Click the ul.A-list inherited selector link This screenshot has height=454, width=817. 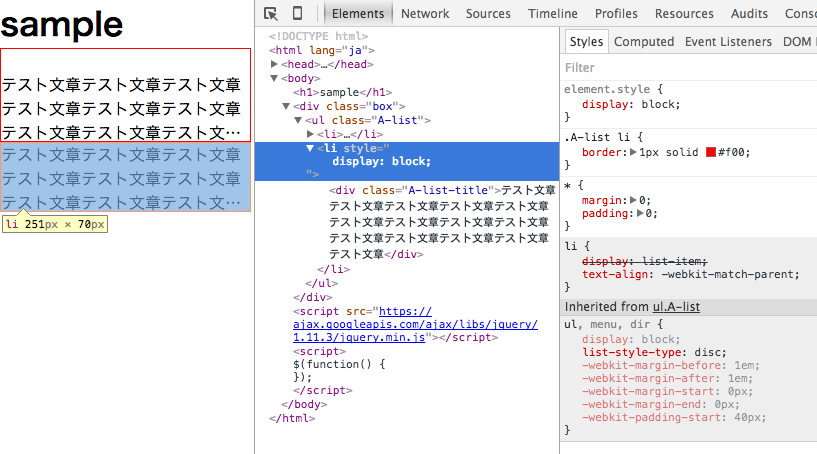(x=676, y=307)
